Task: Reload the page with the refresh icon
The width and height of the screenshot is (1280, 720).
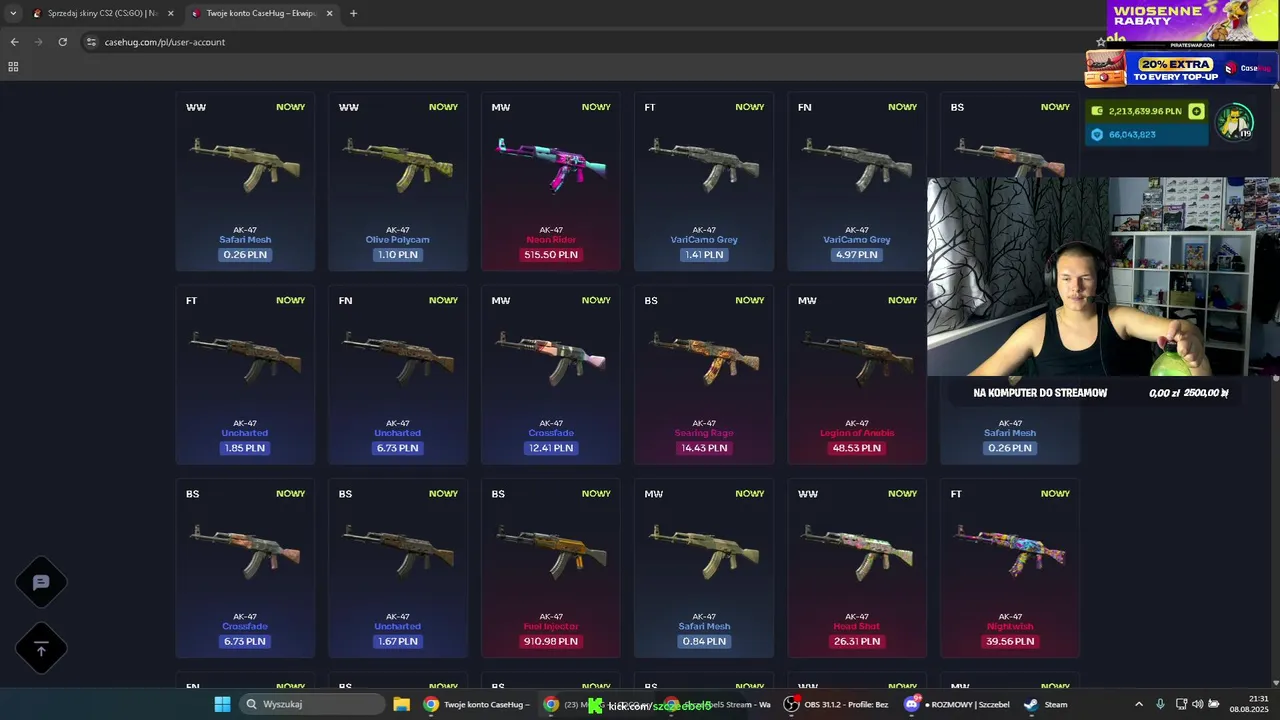Action: (x=62, y=42)
